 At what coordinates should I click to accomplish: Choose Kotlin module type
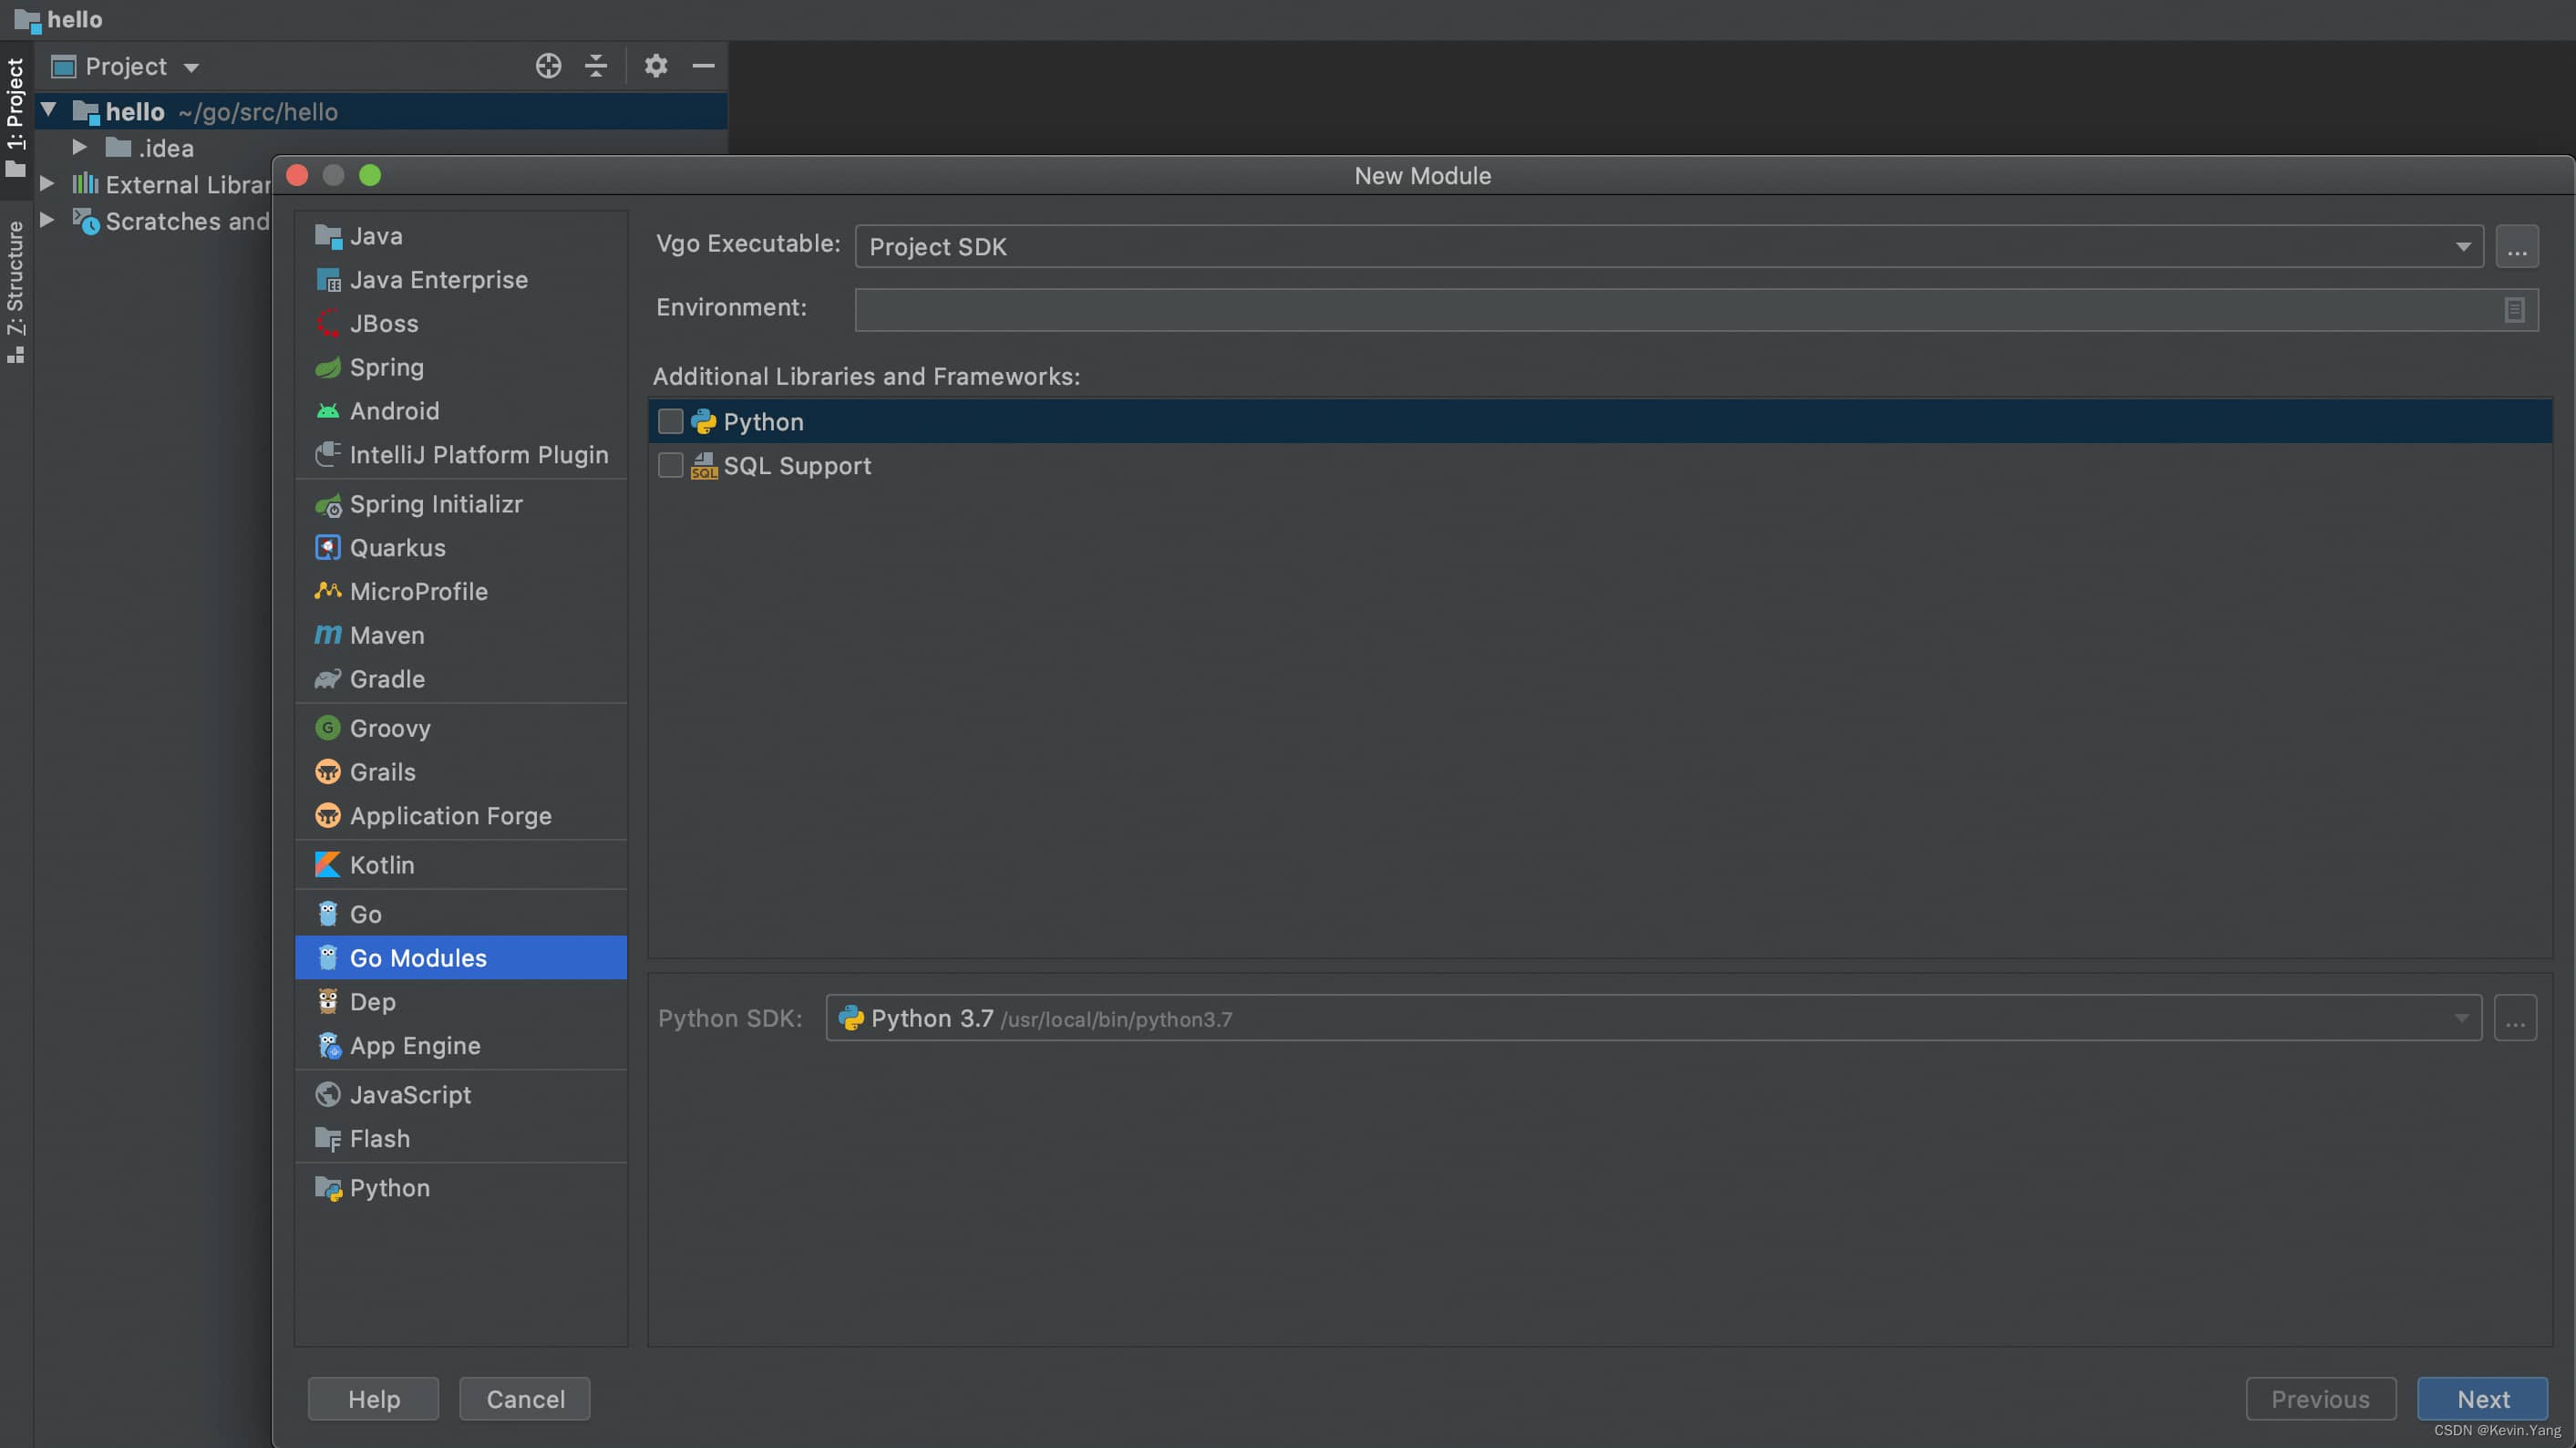pos(461,865)
